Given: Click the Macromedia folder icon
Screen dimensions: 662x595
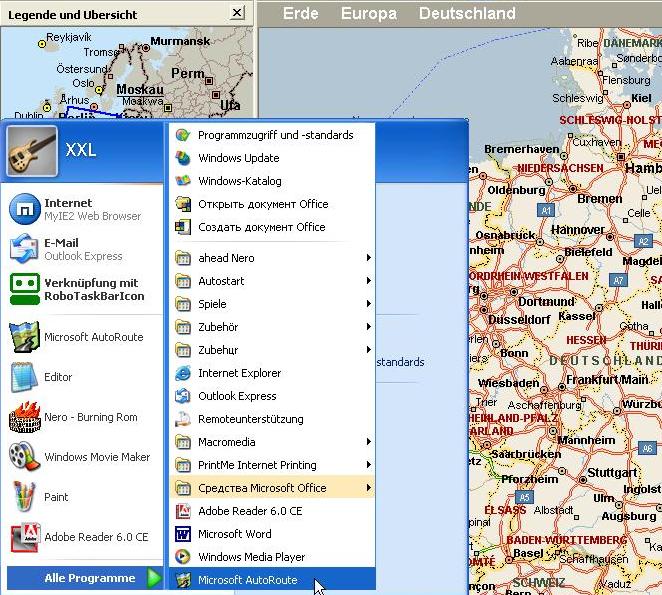Looking at the screenshot, I should coord(183,442).
